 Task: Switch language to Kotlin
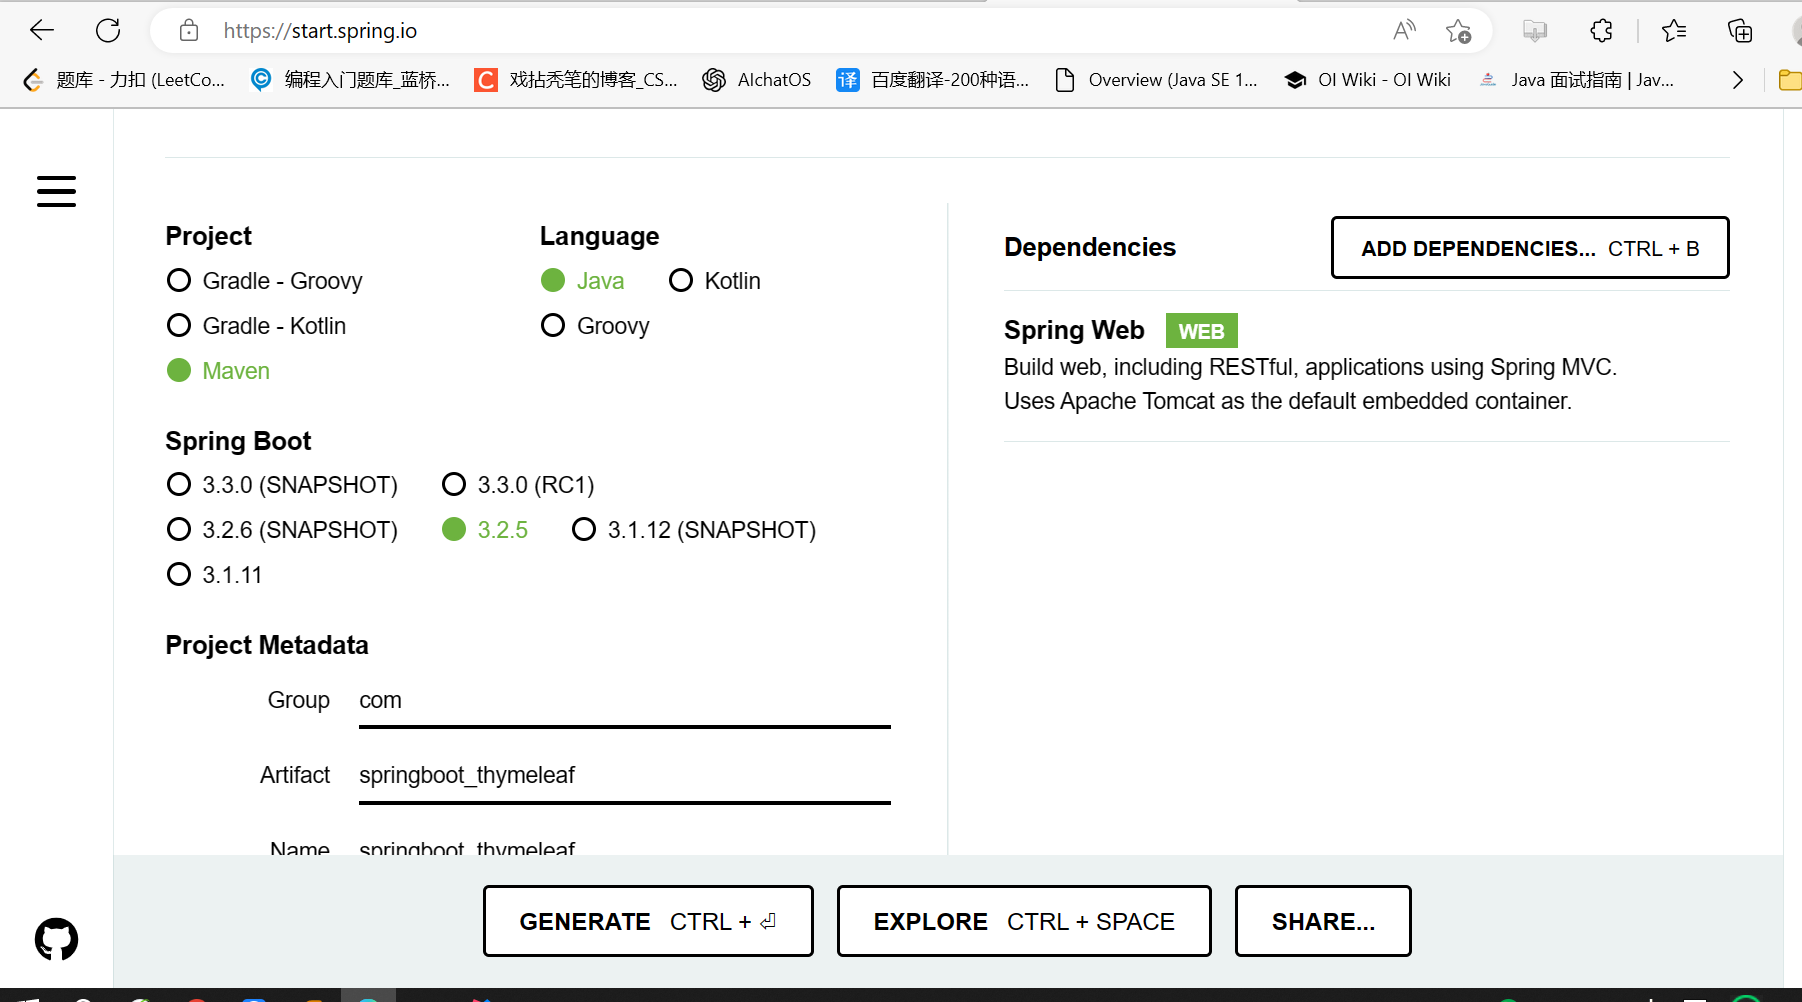(681, 280)
